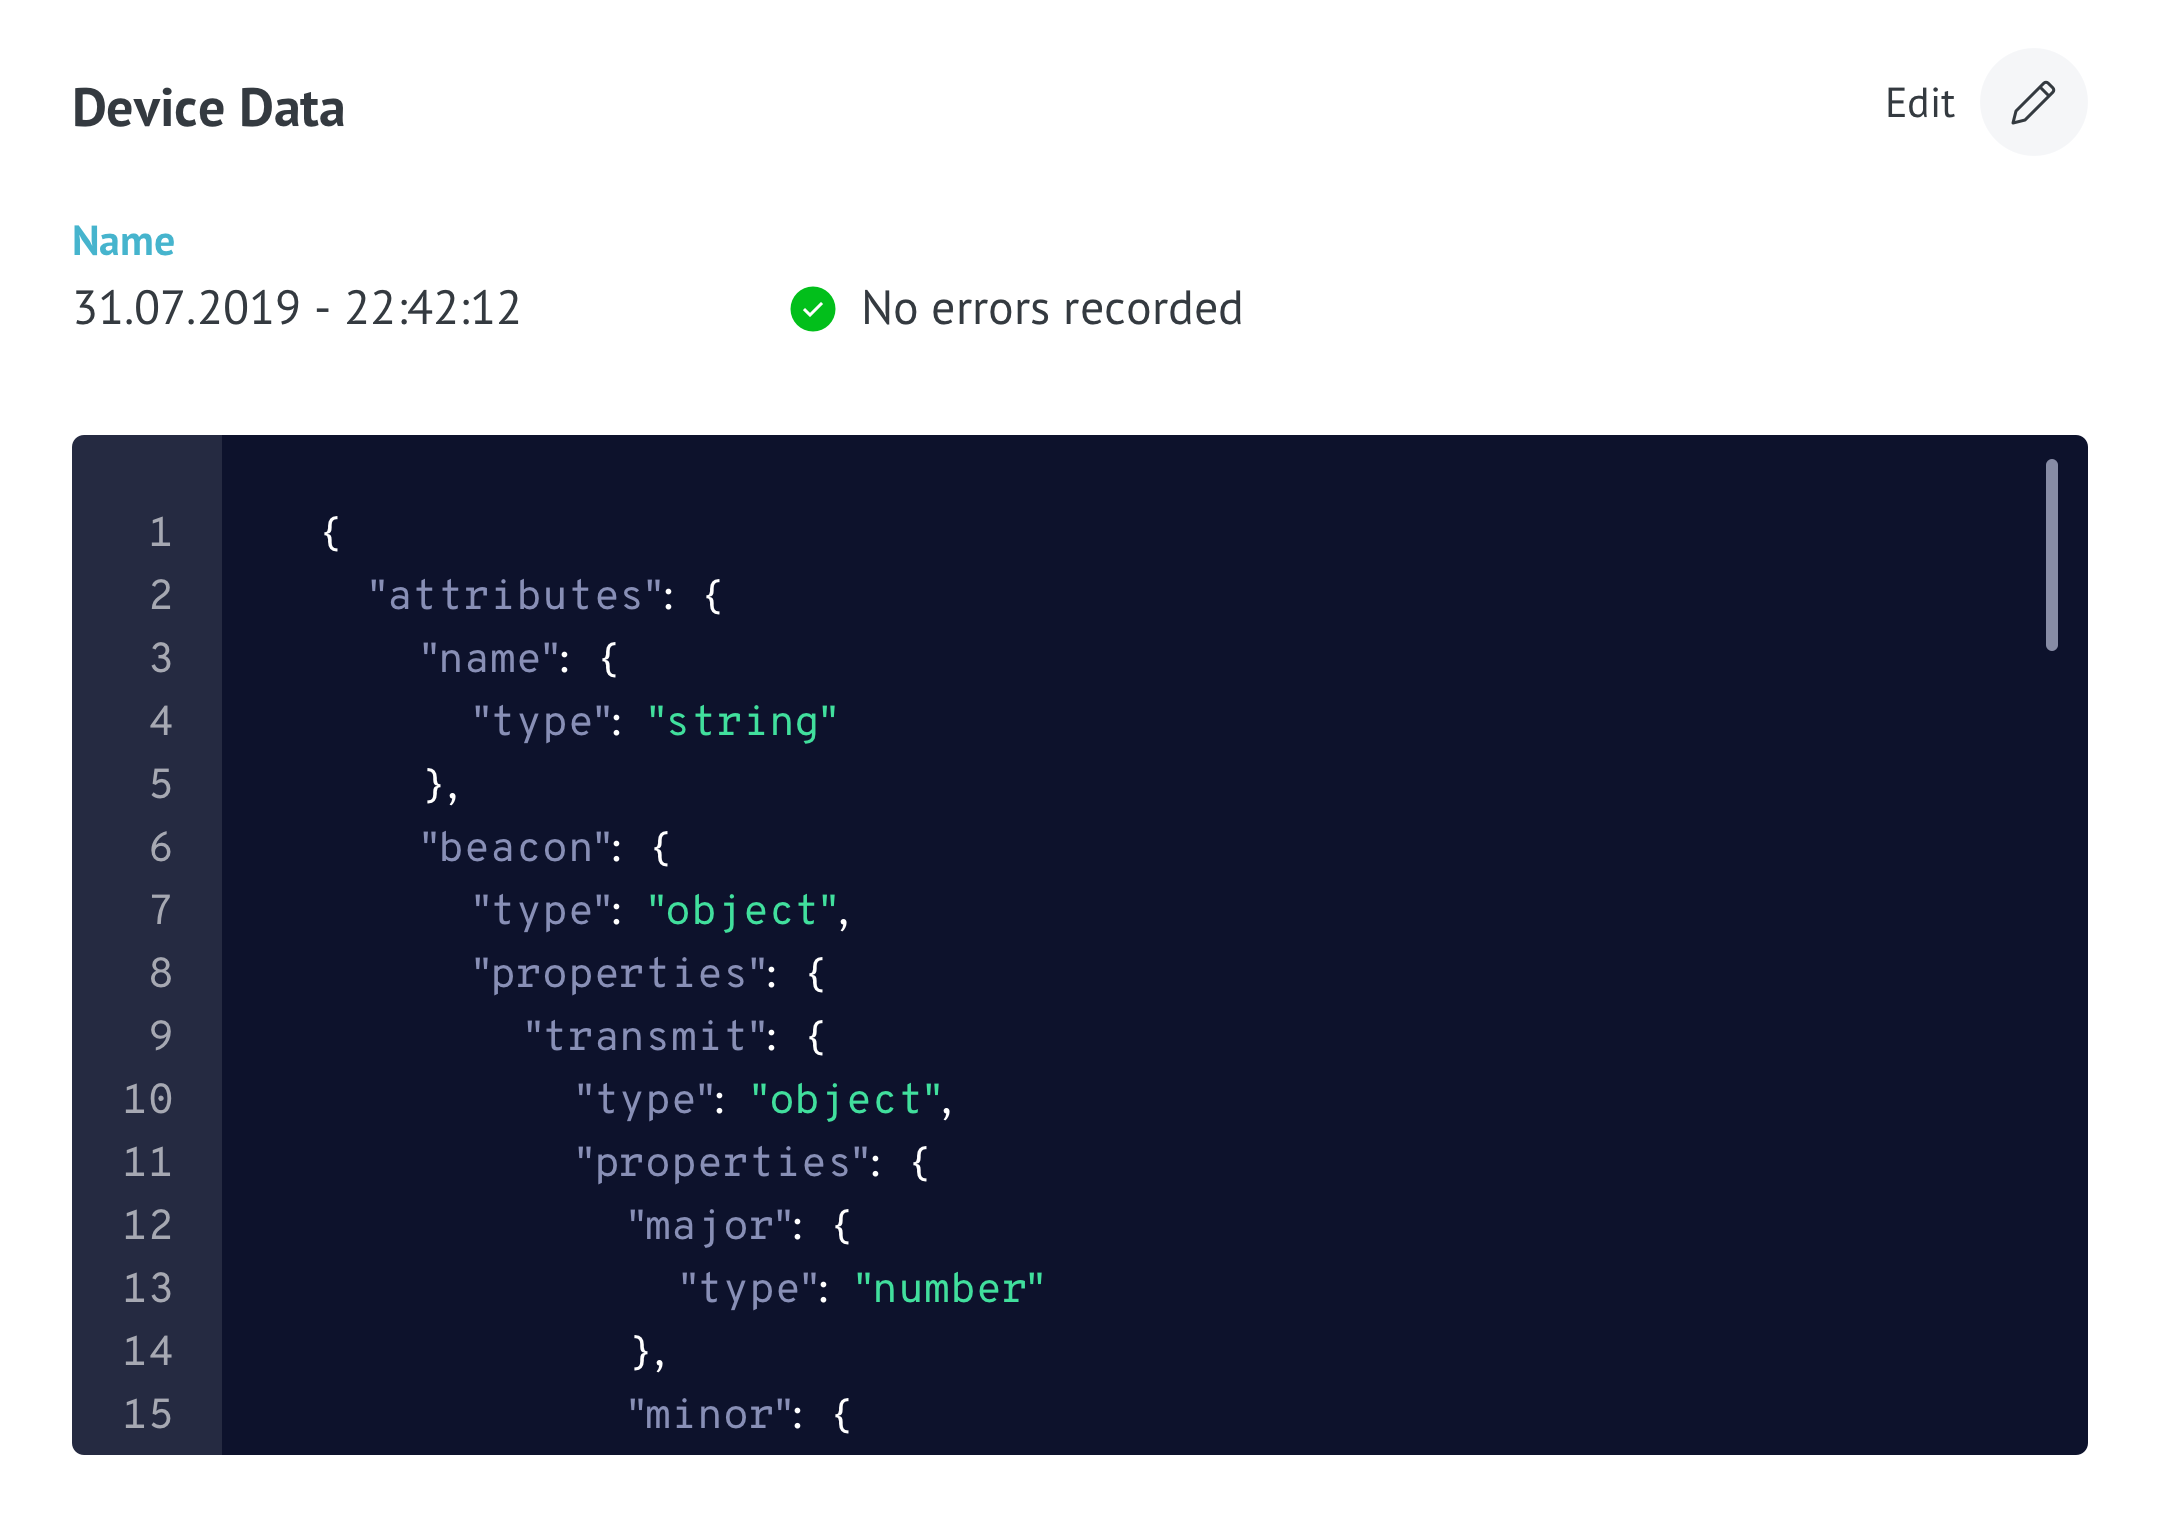2160x1530 pixels.
Task: Click the "name" key on line 3
Action: pyautogui.click(x=489, y=659)
